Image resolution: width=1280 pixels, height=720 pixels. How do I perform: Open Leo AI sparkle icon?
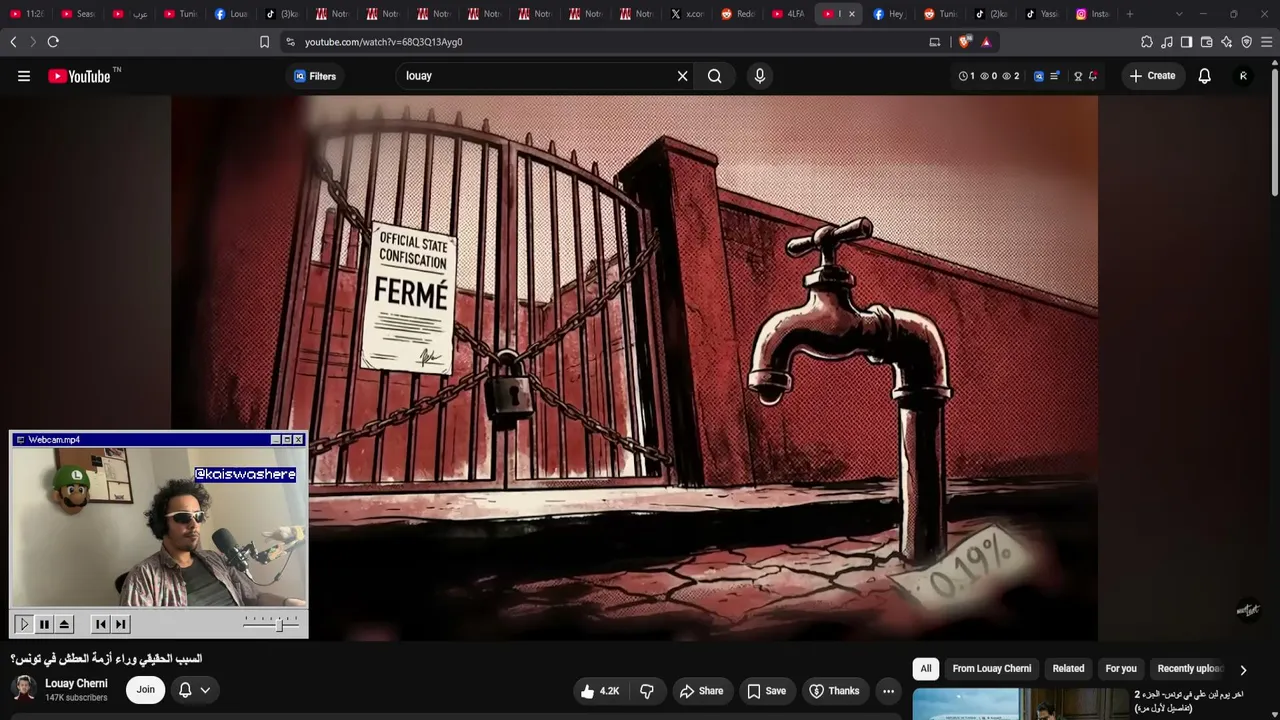(x=1227, y=42)
